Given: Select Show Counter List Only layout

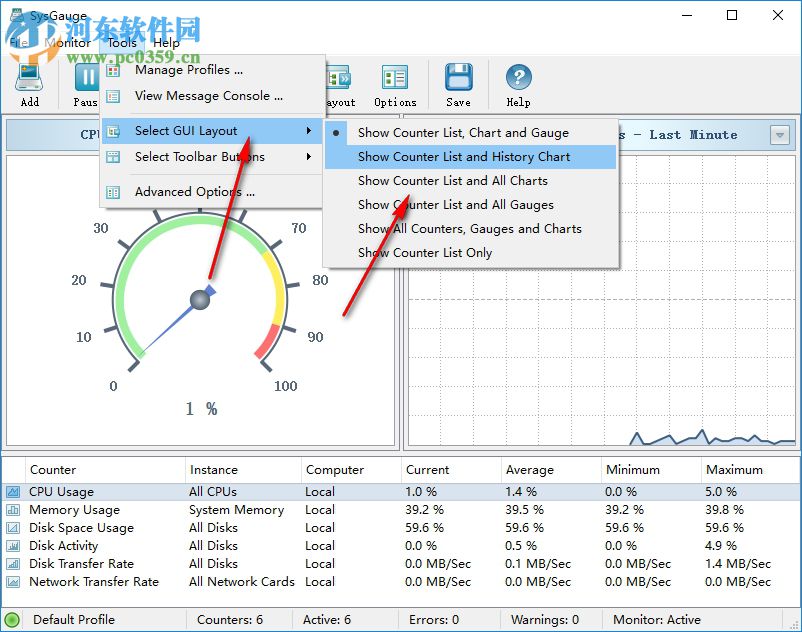Looking at the screenshot, I should coord(425,253).
